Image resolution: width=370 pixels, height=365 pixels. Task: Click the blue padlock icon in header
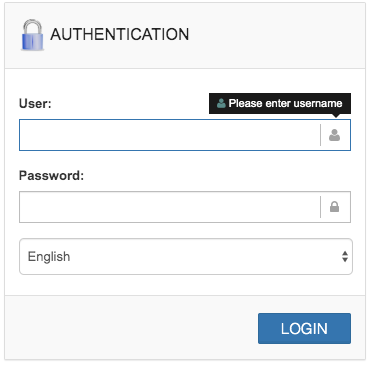click(x=32, y=35)
